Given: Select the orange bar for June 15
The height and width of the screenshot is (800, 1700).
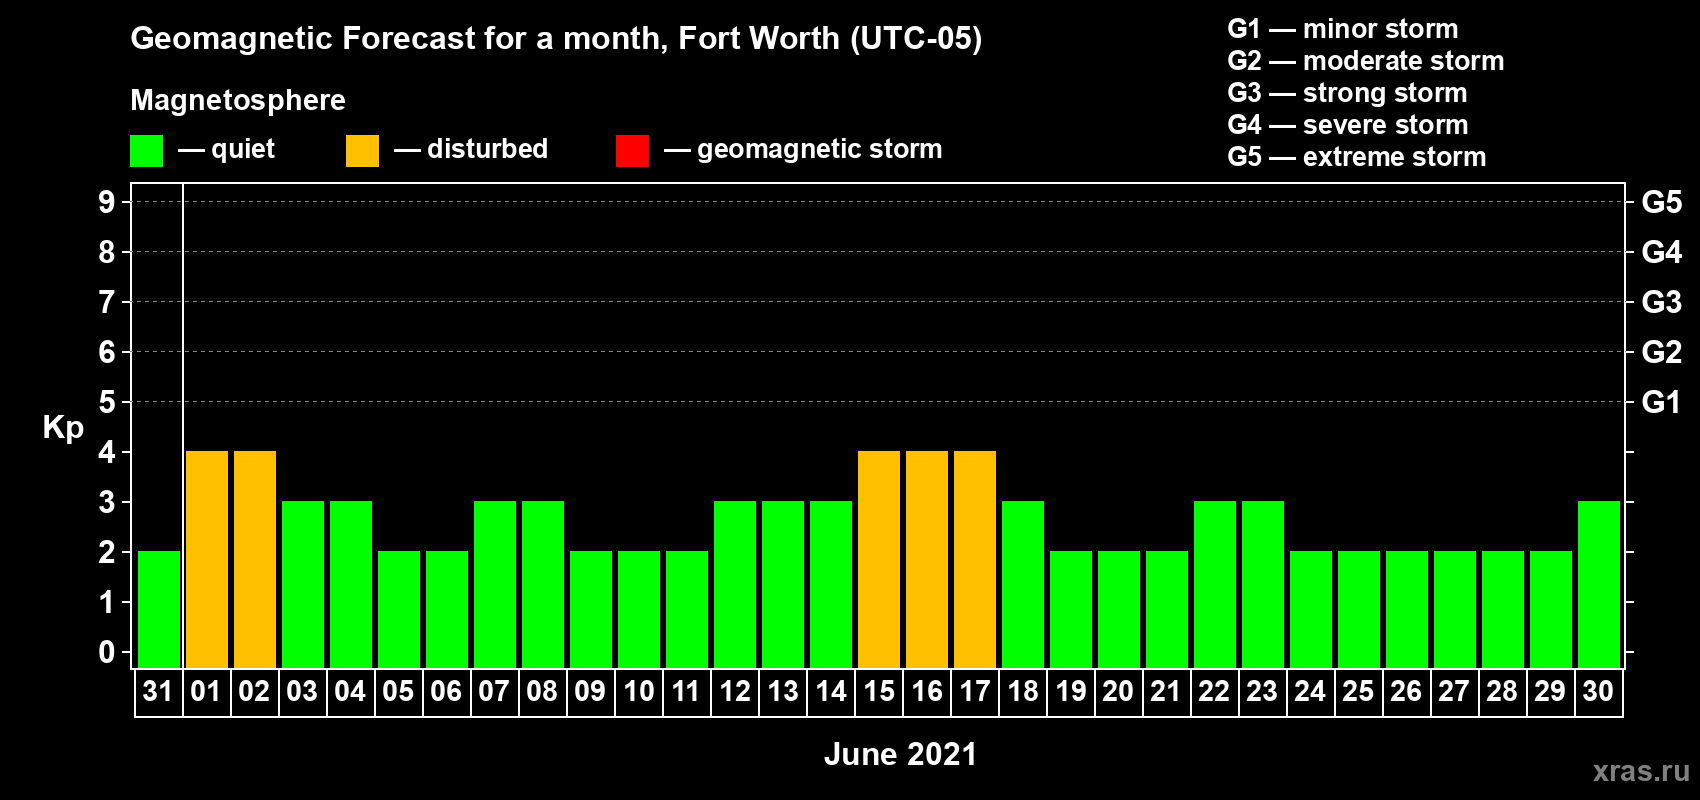Looking at the screenshot, I should click(879, 559).
